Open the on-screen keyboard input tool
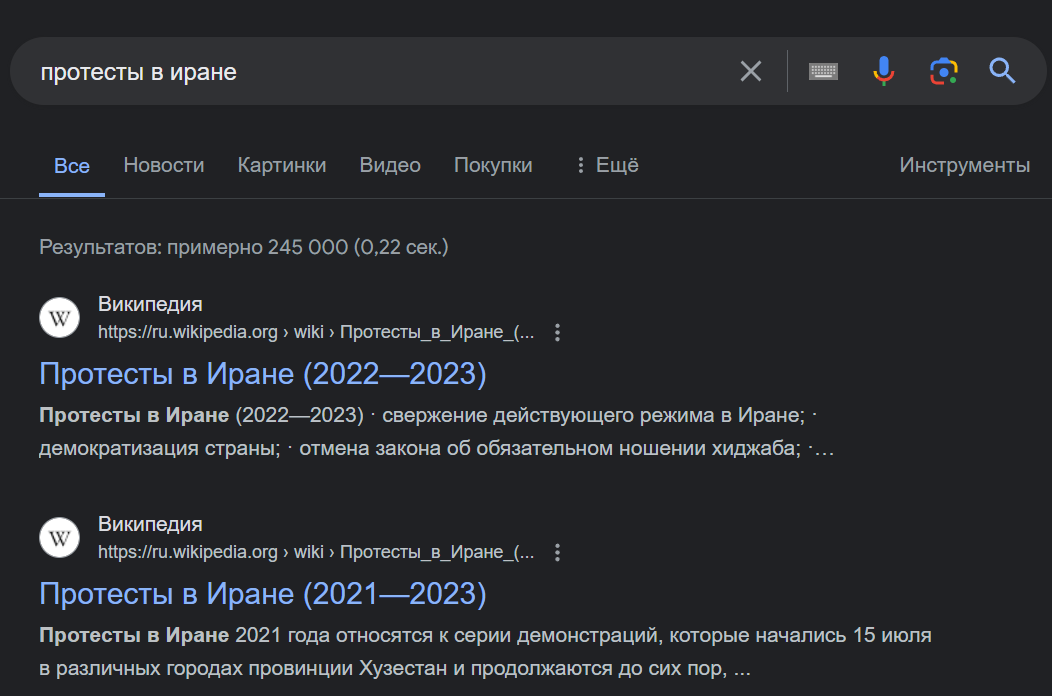1052x696 pixels. pos(823,71)
